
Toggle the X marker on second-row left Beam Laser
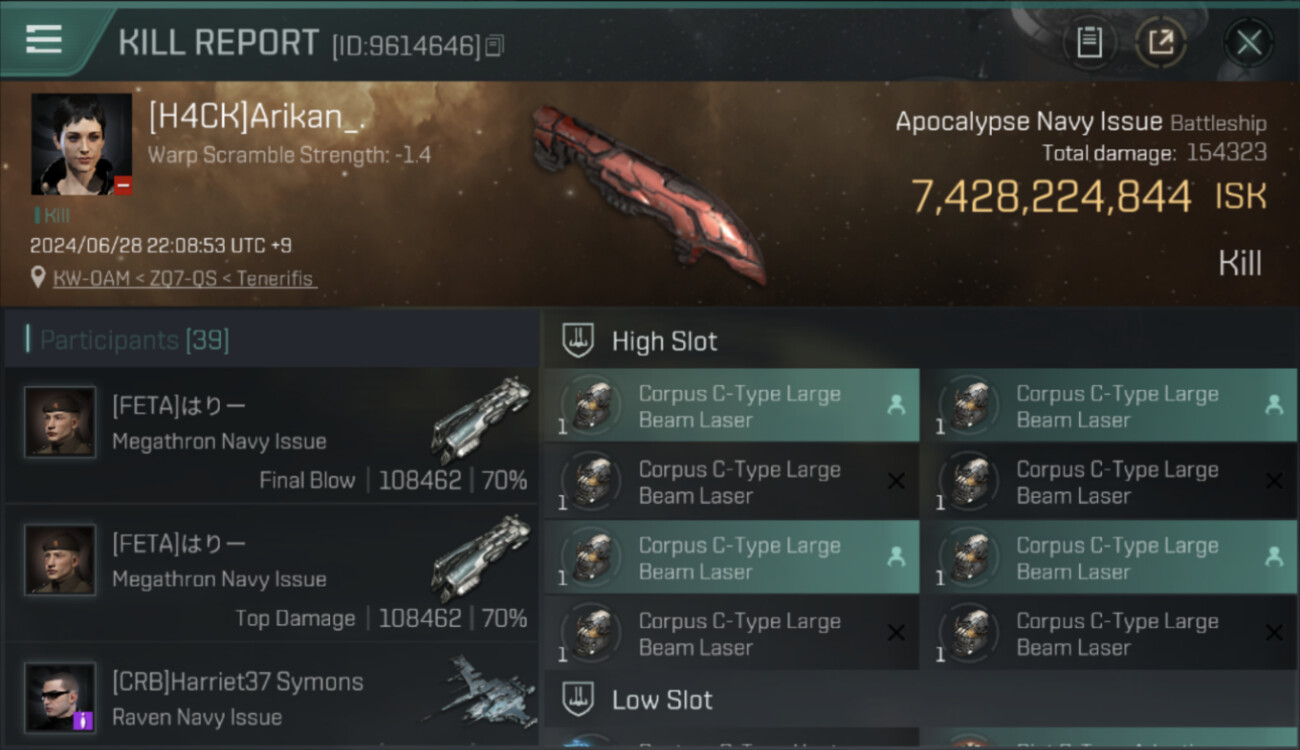tap(896, 481)
